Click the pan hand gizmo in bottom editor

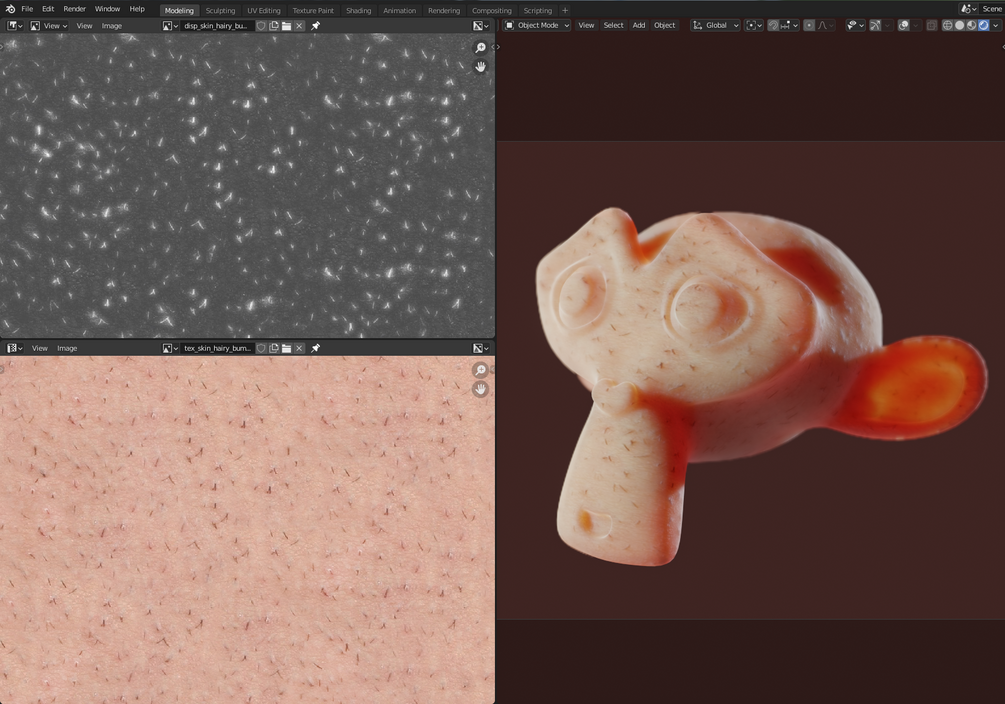pos(480,389)
